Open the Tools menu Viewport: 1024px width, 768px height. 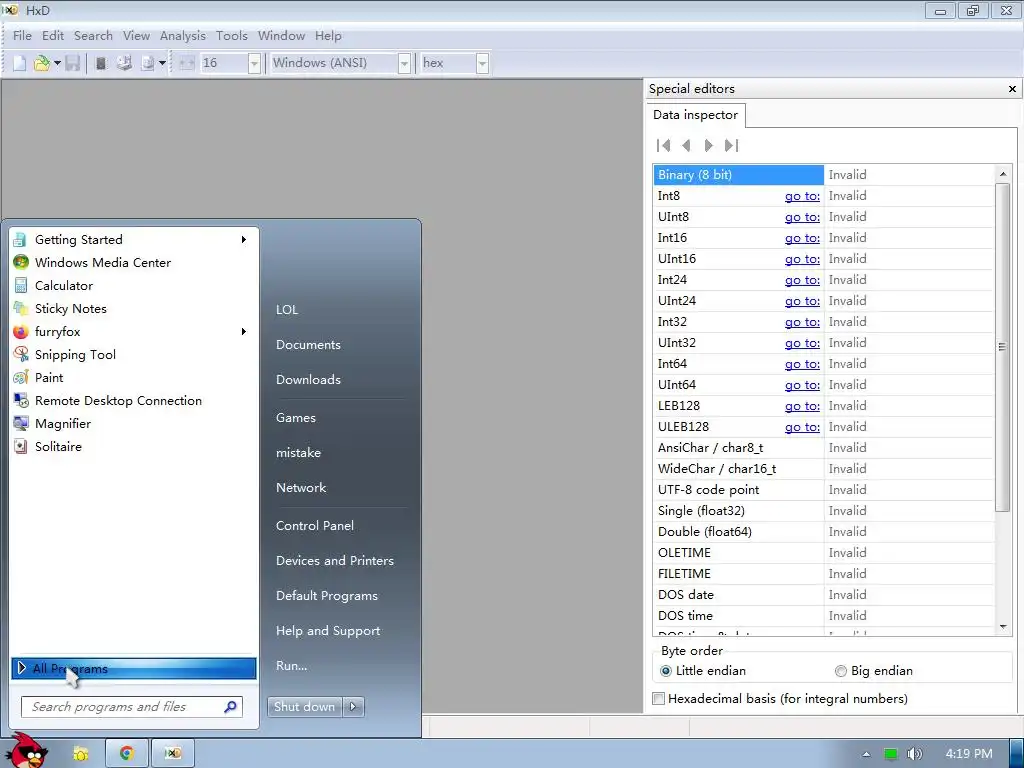point(232,36)
